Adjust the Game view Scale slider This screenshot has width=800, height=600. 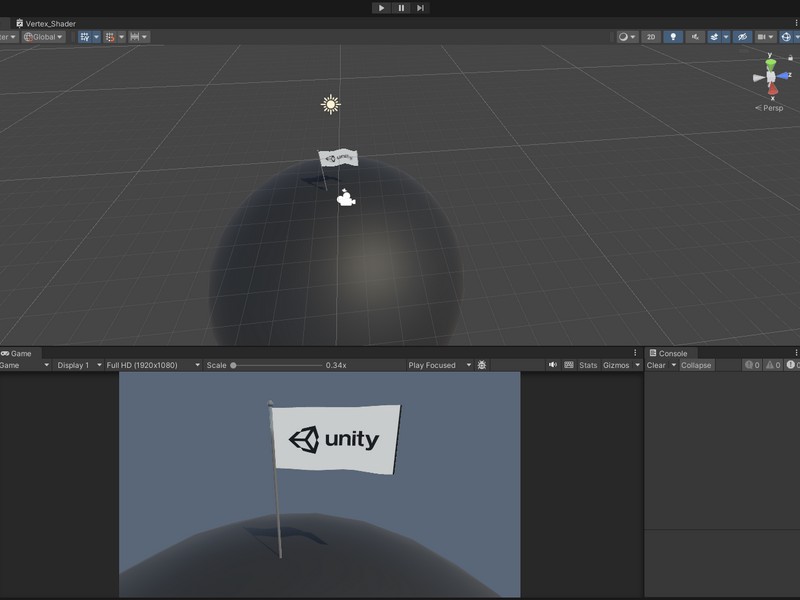point(278,365)
